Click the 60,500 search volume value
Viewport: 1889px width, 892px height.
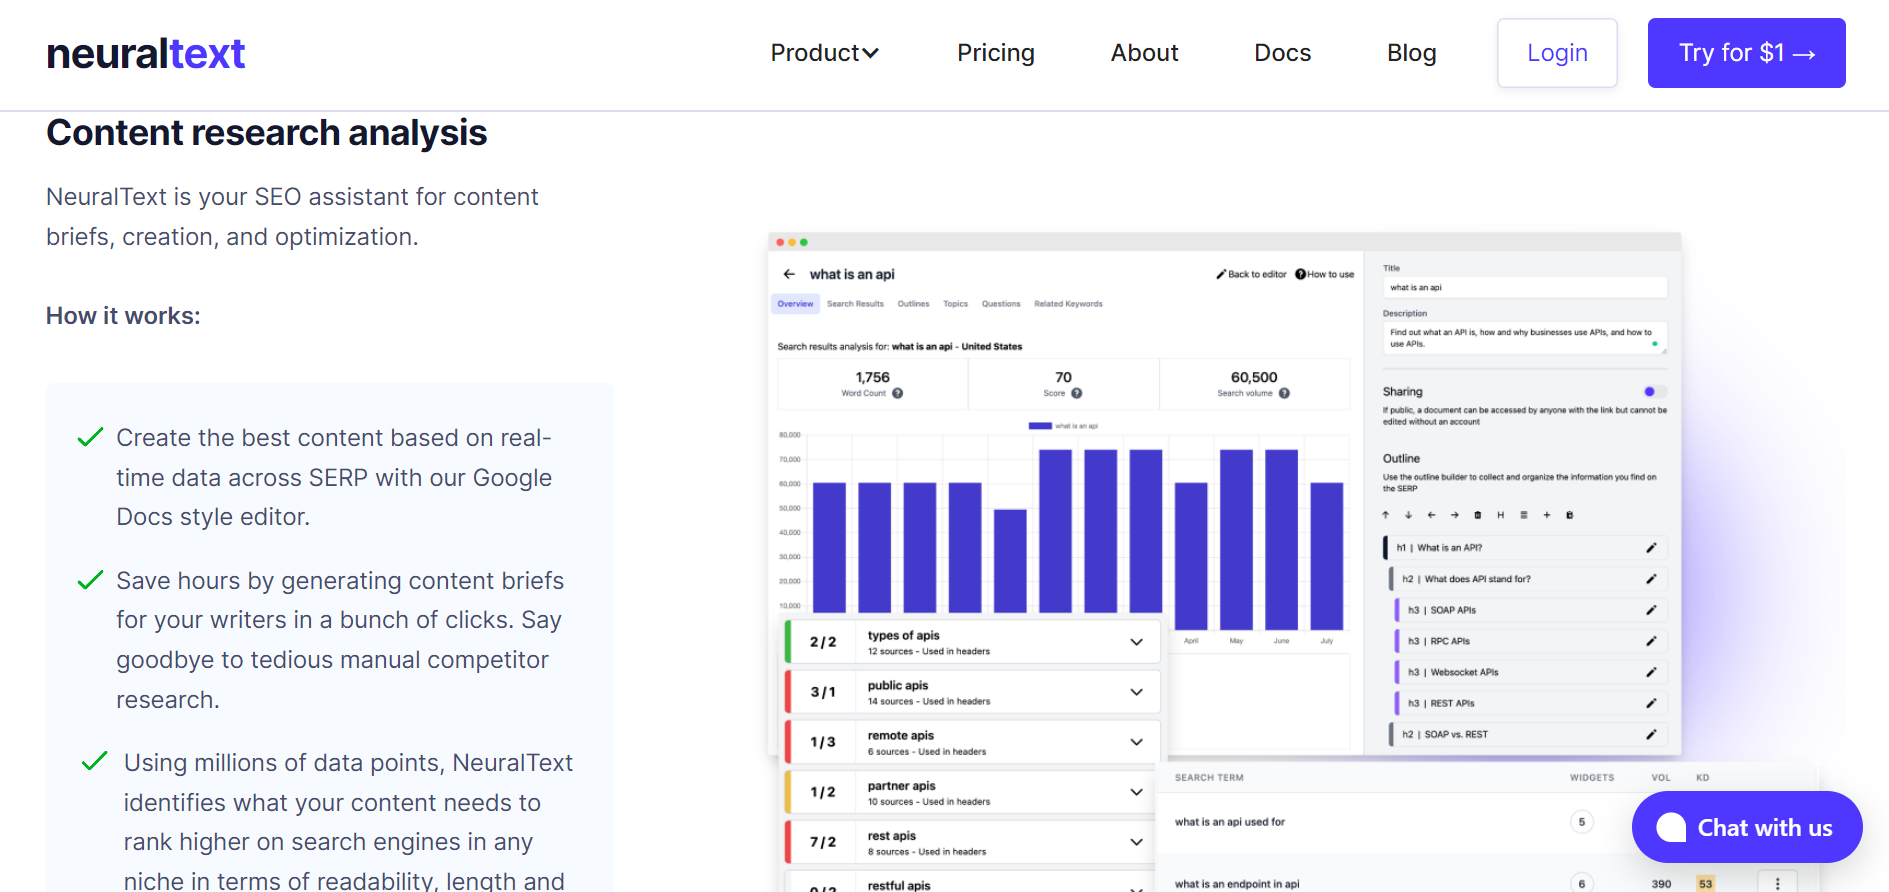1254,377
